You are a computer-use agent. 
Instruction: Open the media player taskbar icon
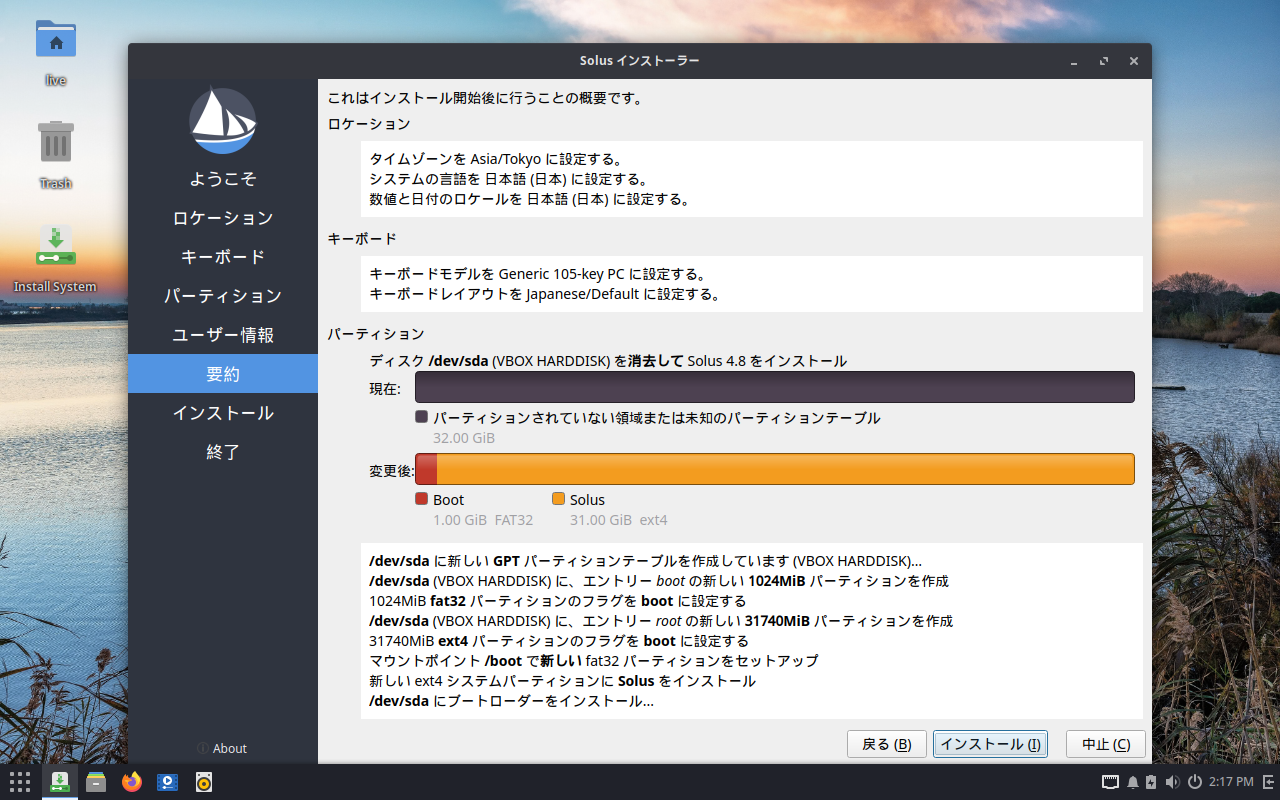click(x=168, y=782)
